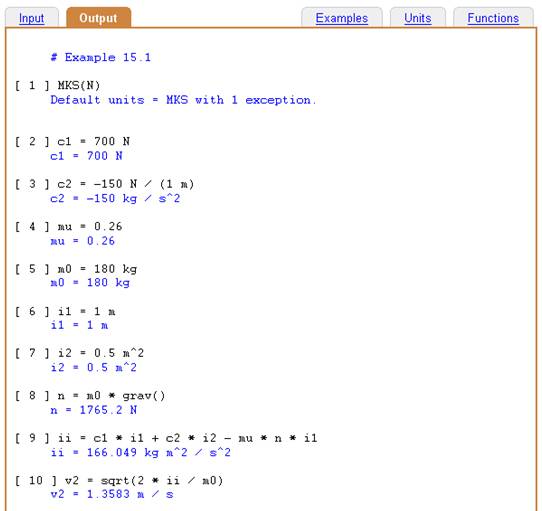Select the Output tab
The image size is (542, 511).
point(99,18)
